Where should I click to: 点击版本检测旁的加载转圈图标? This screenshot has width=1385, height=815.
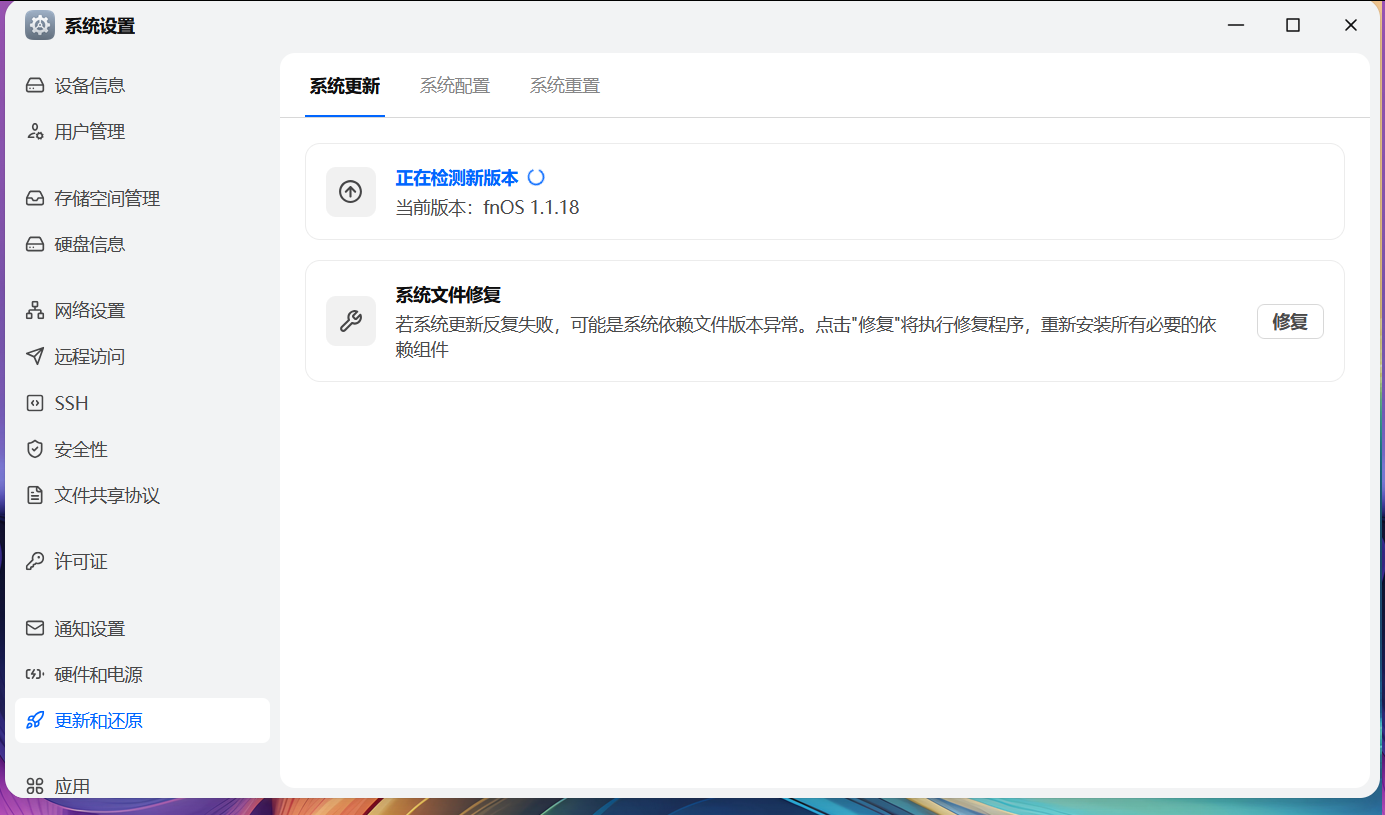point(536,176)
